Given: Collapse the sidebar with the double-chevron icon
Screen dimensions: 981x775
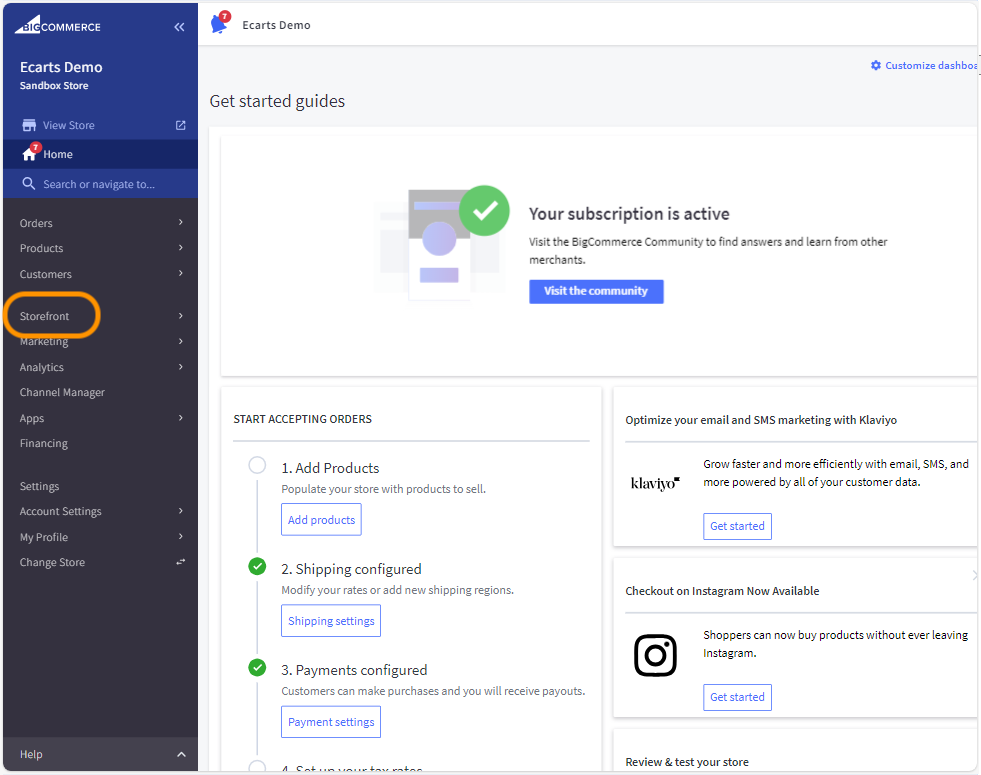Looking at the screenshot, I should pos(180,27).
